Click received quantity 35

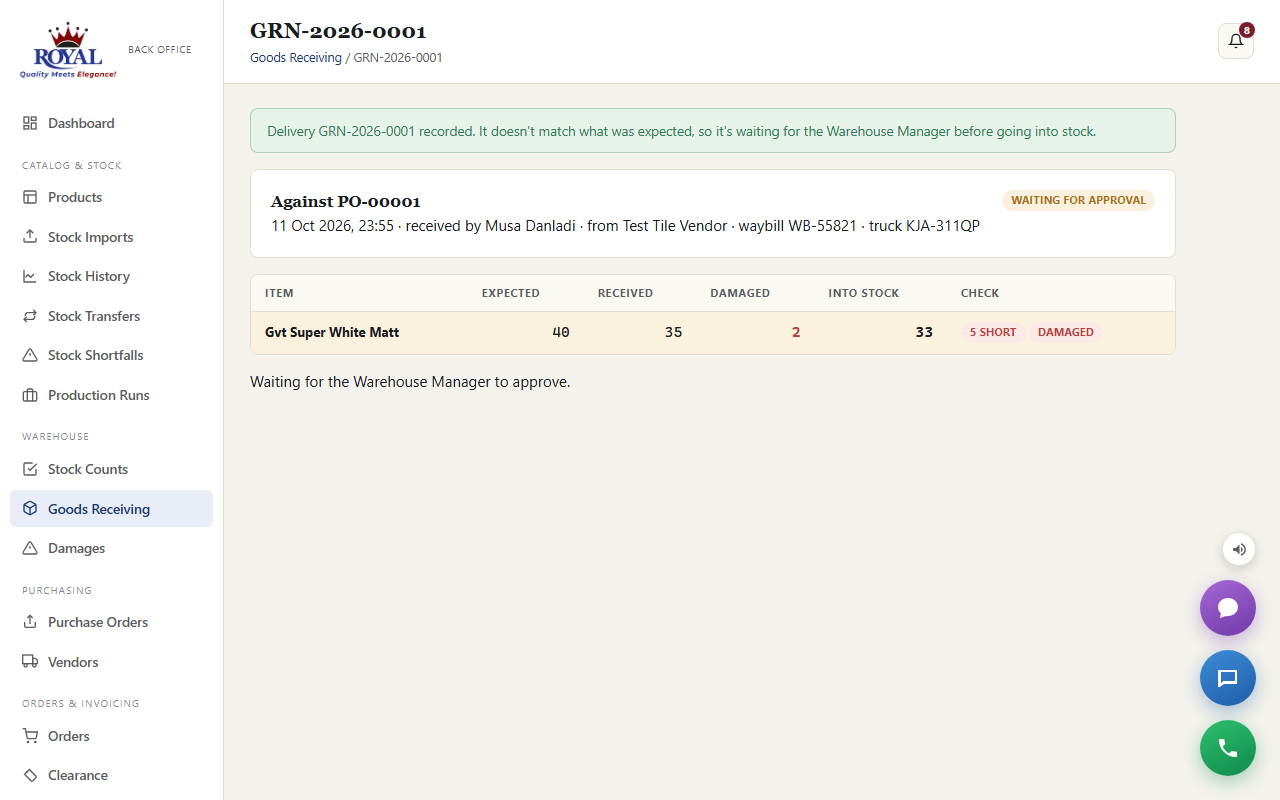click(x=673, y=332)
